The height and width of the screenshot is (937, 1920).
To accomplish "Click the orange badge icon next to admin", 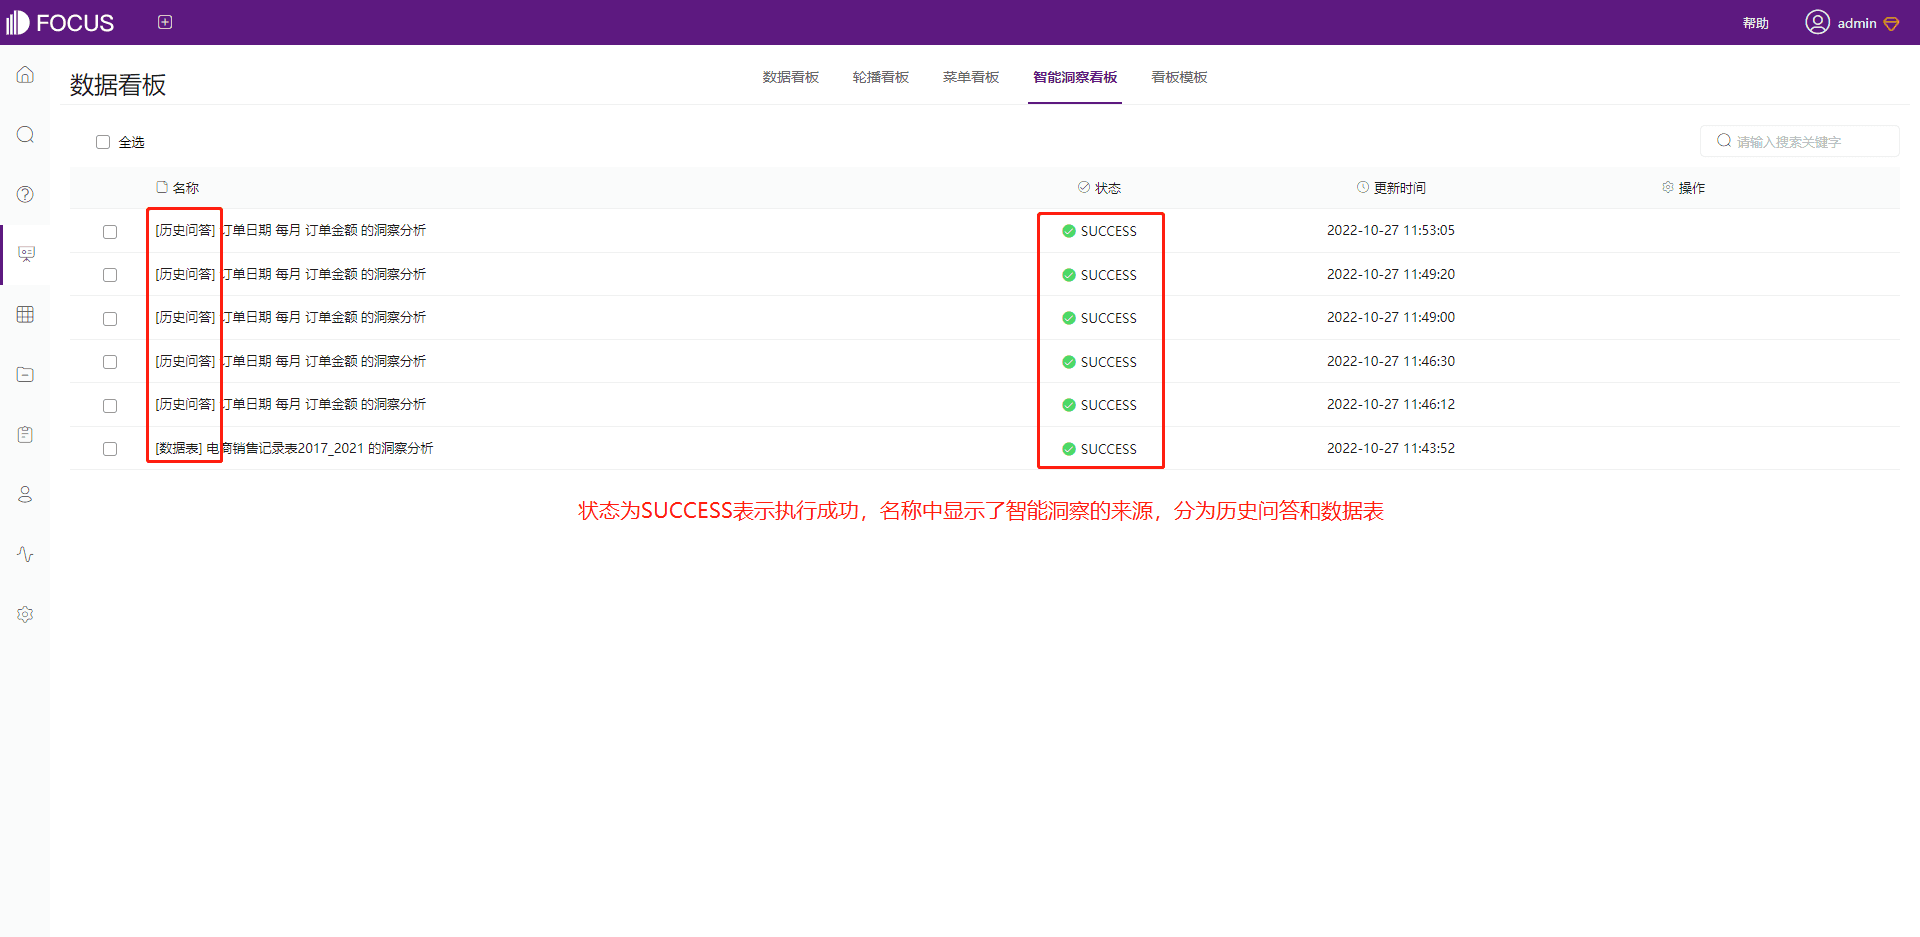I will click(1891, 23).
